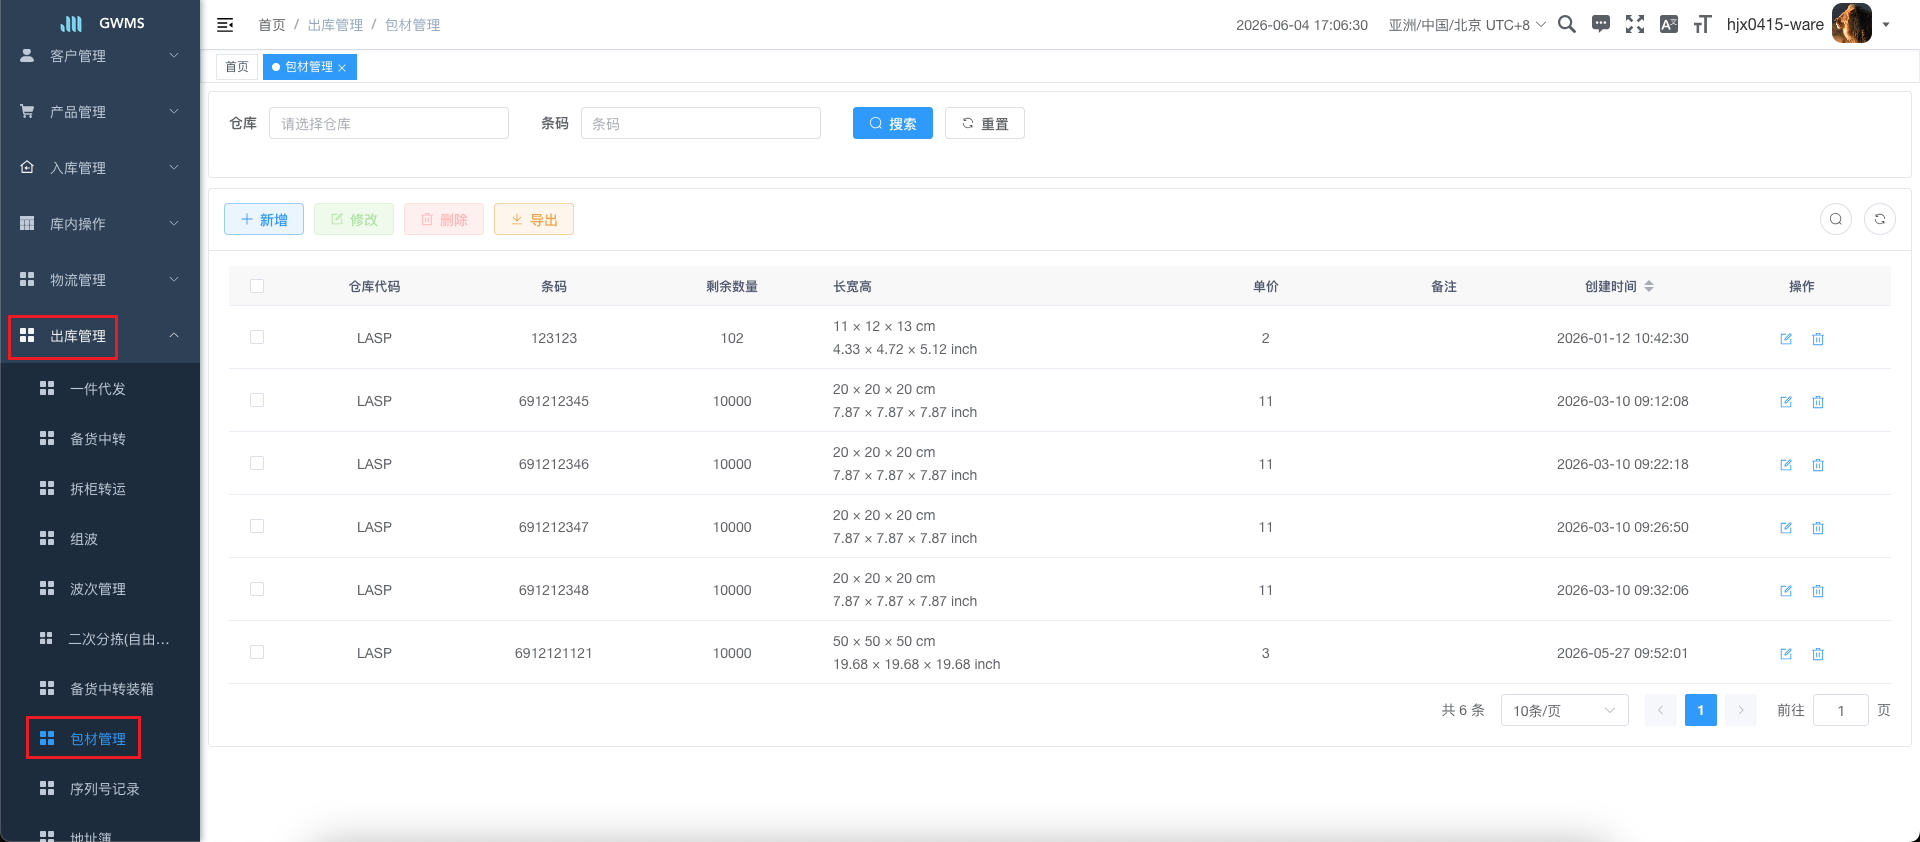1920x842 pixels.
Task: Collapse the sidebar with the hamburger icon
Action: pyautogui.click(x=225, y=25)
